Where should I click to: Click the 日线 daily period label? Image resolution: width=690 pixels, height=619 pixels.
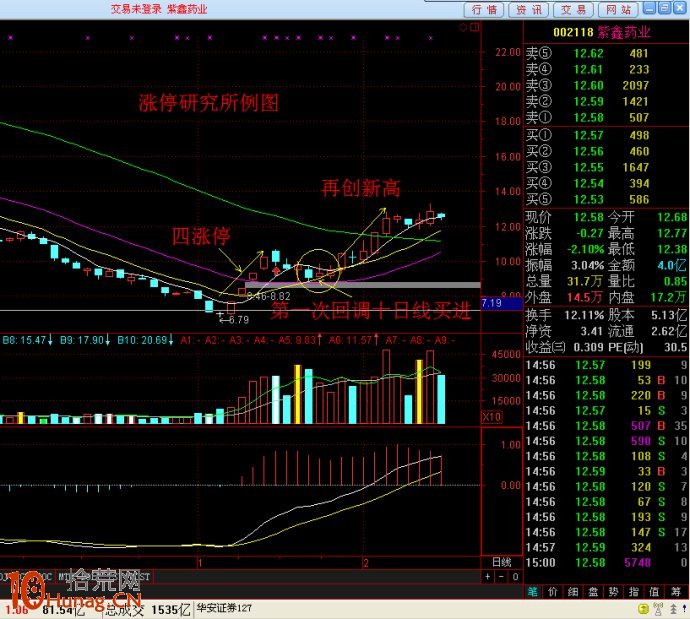tap(501, 562)
